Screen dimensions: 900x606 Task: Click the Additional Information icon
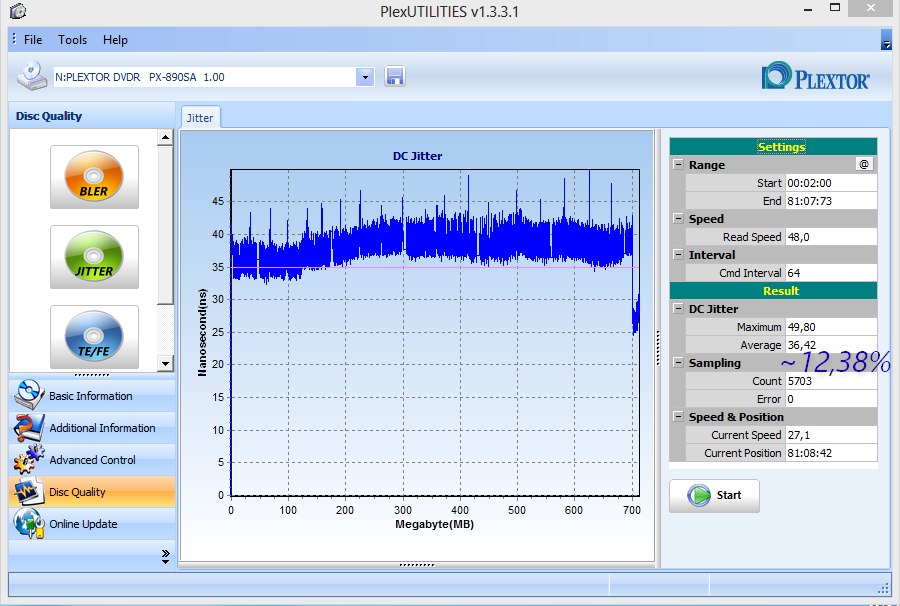pyautogui.click(x=29, y=428)
